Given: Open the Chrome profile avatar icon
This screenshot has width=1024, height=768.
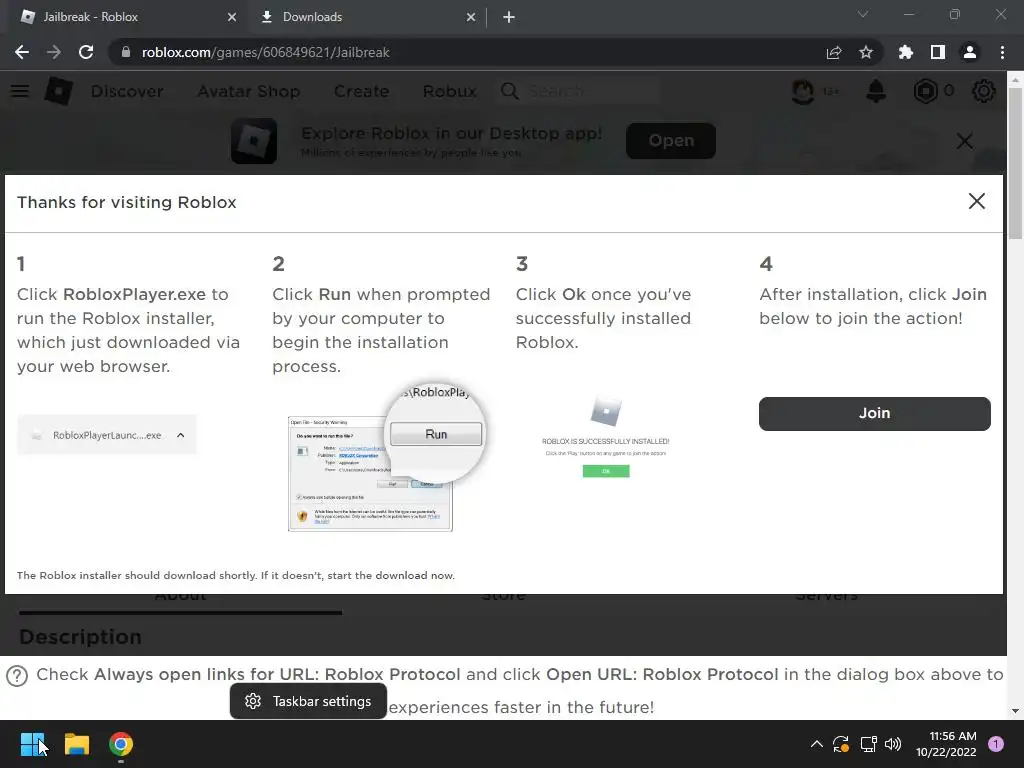Looking at the screenshot, I should point(970,52).
